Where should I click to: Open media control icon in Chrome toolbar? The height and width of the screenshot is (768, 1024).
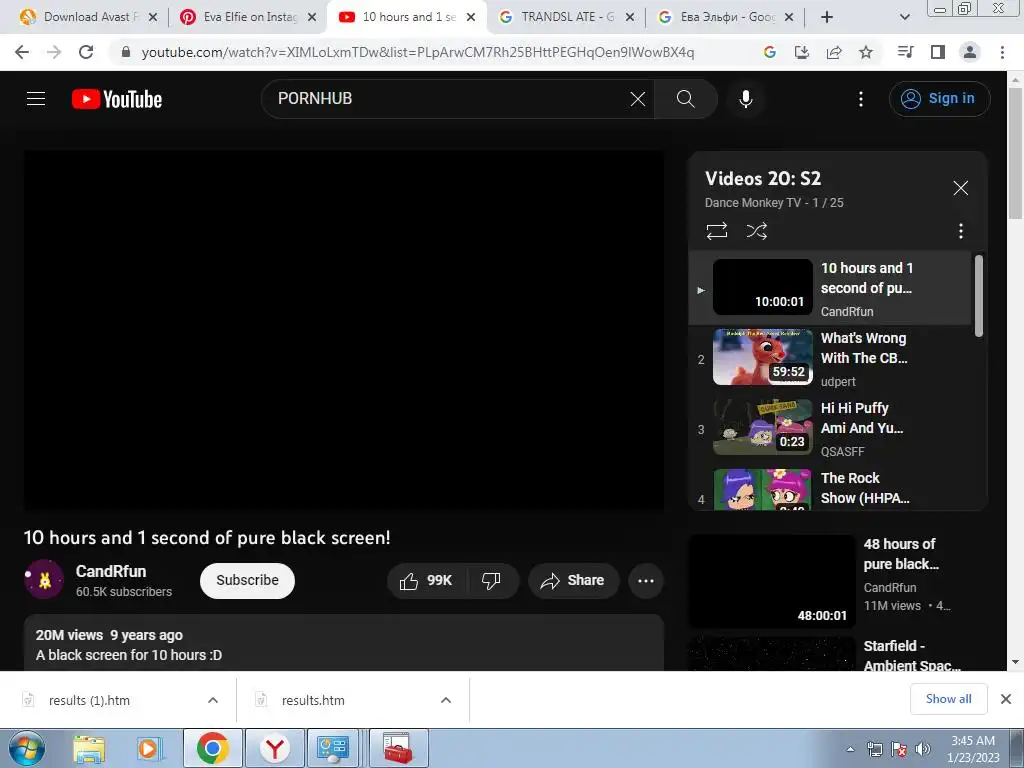[905, 52]
